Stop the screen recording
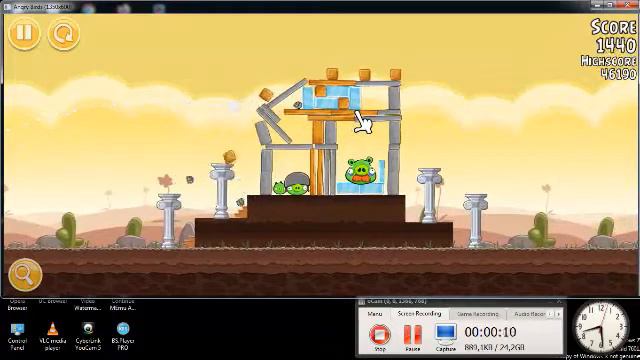Viewport: 640px width, 360px height. pos(380,337)
